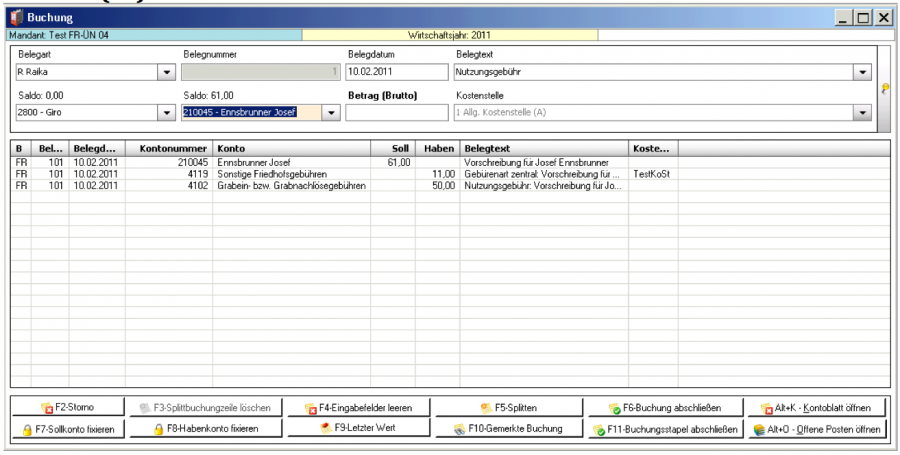Click F11-Buchungsstapel abschließen button
This screenshot has height=455, width=900.
point(665,429)
